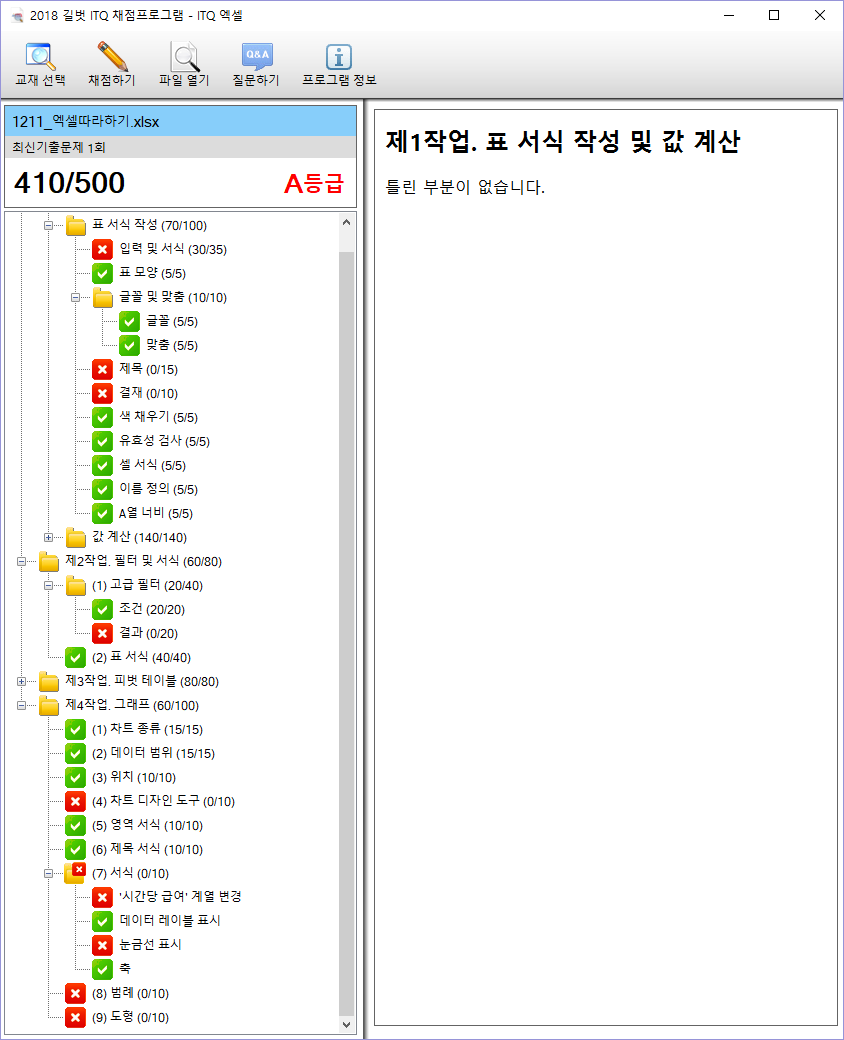The width and height of the screenshot is (844, 1040).
Task: Open the 교재 선택 toolbar icon
Action: 41,57
